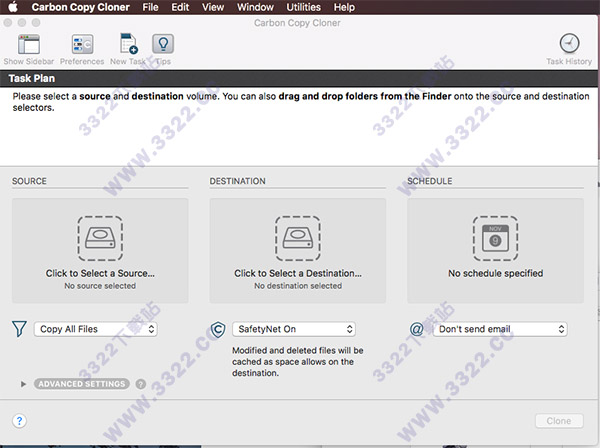Open Preferences from the toolbar

tap(82, 44)
